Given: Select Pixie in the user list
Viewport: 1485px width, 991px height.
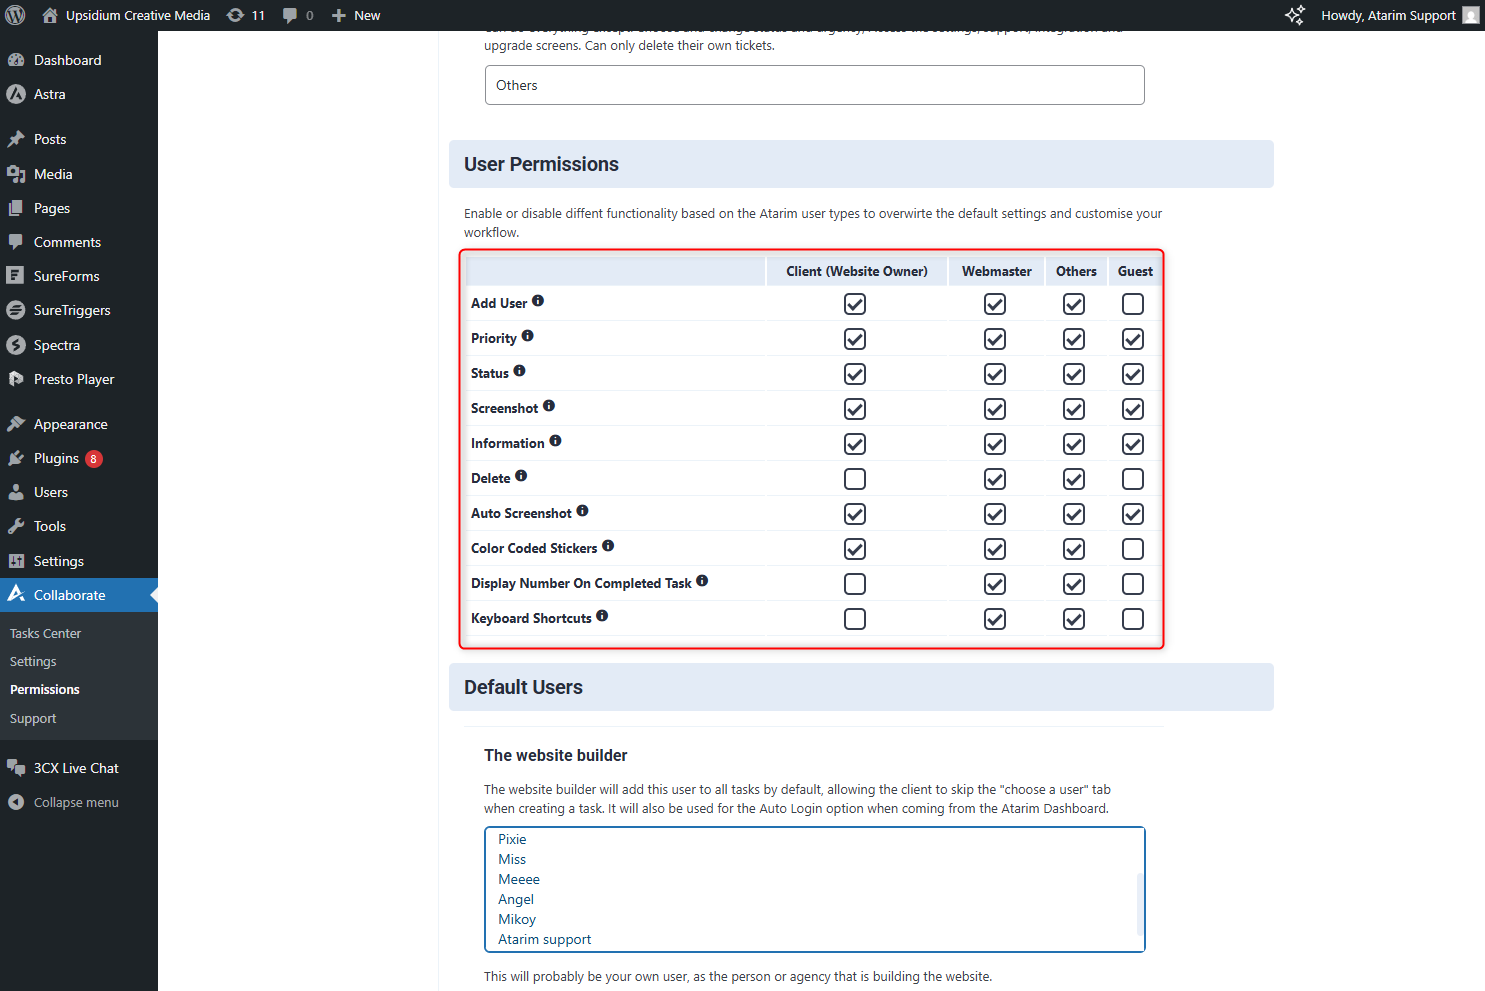Looking at the screenshot, I should coord(512,839).
